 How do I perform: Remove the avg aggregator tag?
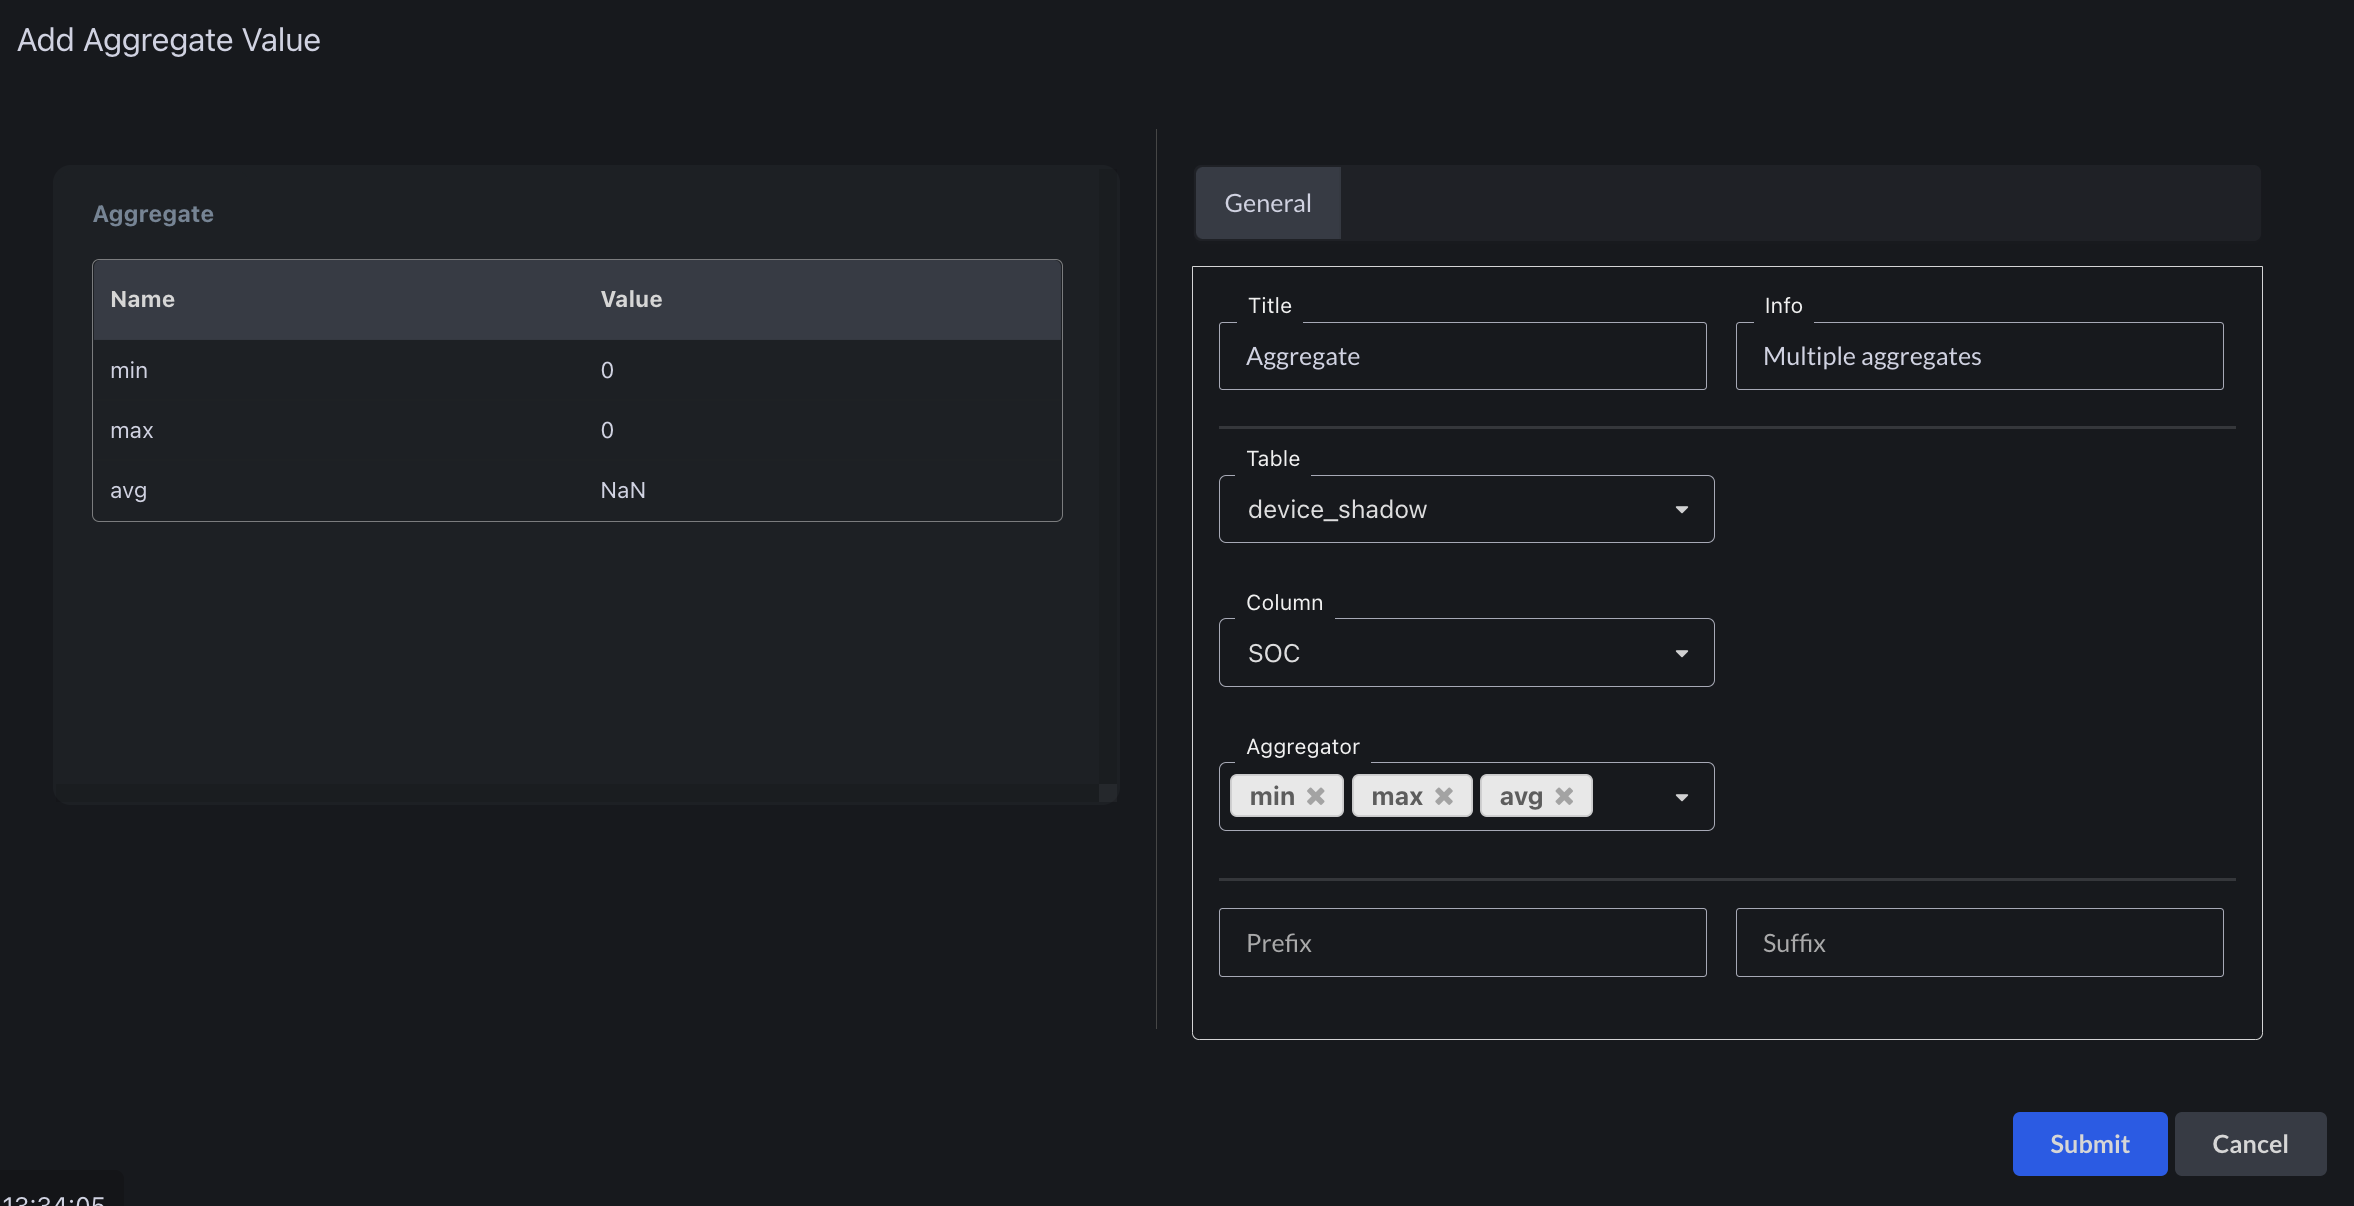pos(1565,796)
